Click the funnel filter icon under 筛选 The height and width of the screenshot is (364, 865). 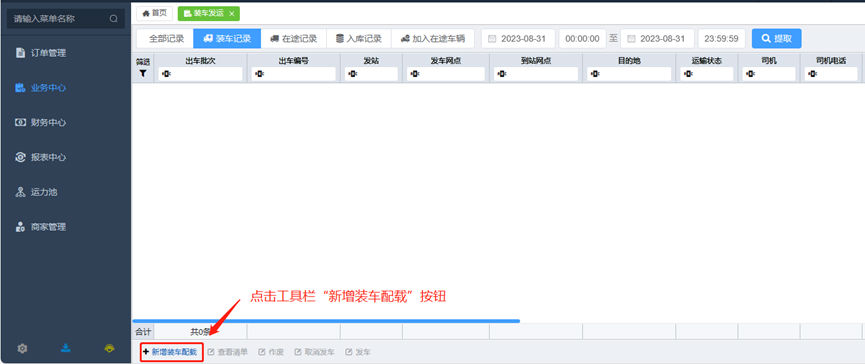(x=143, y=73)
